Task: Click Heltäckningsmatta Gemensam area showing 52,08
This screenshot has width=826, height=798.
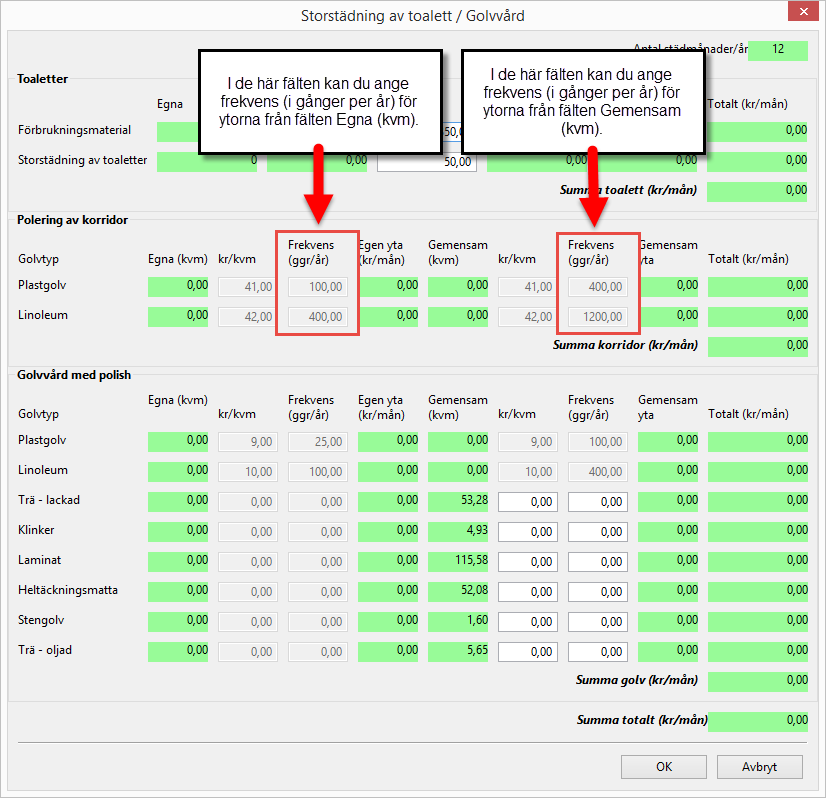Action: click(x=458, y=591)
